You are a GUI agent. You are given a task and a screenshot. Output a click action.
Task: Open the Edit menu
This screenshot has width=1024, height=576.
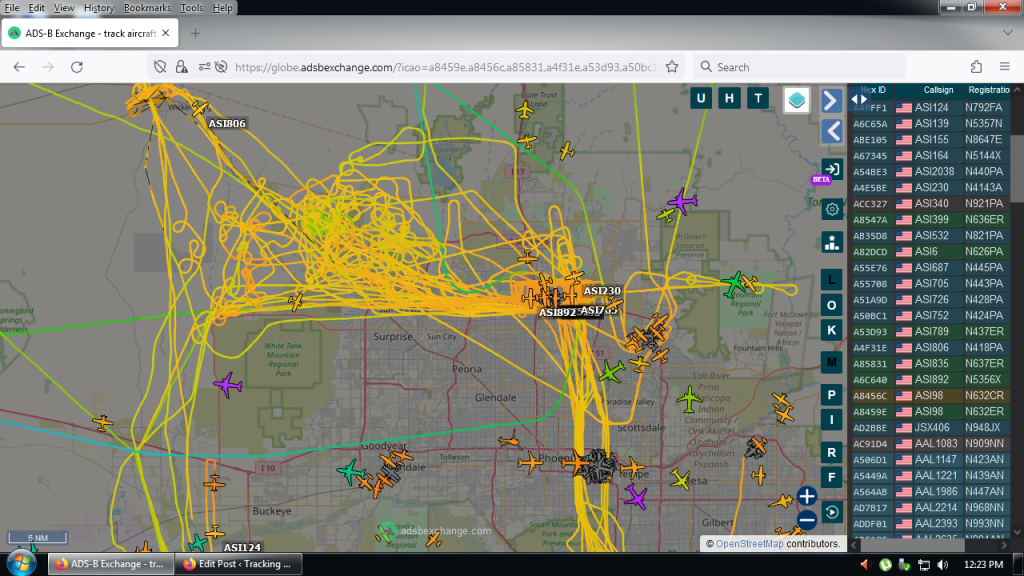(x=37, y=8)
